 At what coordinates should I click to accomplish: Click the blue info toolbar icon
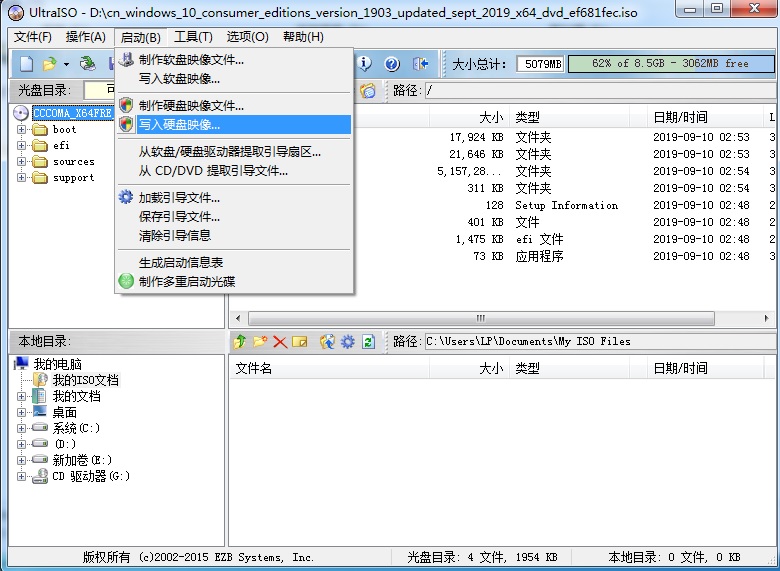click(x=365, y=63)
